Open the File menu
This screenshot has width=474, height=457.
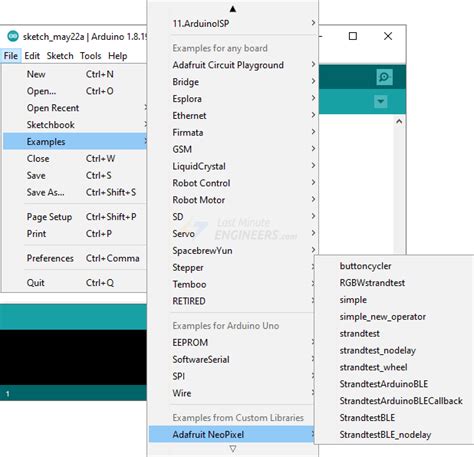pyautogui.click(x=11, y=56)
